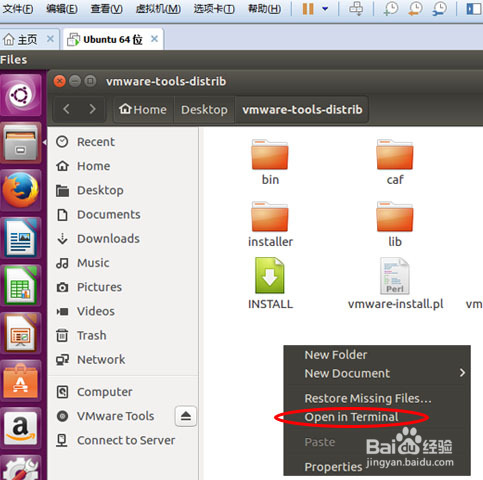483x480 pixels.
Task: Click Home in the path bar
Action: tap(143, 109)
